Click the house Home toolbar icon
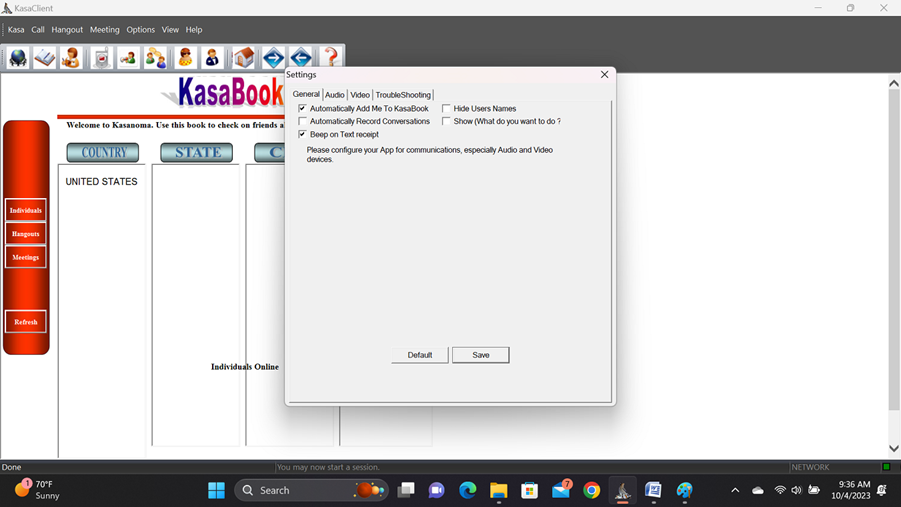901x507 pixels. click(244, 57)
